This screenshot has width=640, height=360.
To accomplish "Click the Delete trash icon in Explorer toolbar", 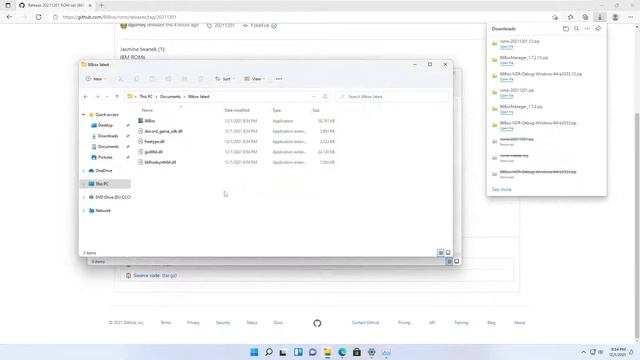I will 200,79.
